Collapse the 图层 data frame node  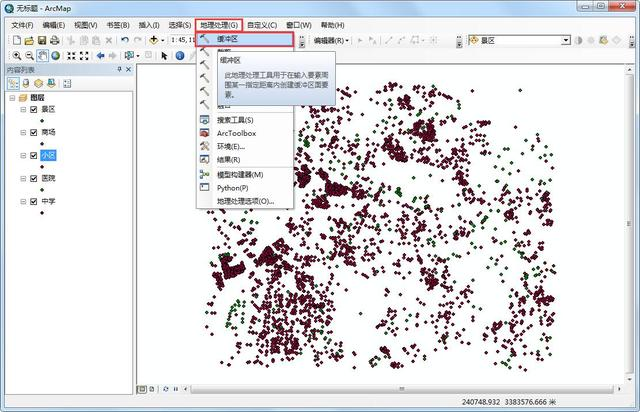pyautogui.click(x=12, y=98)
